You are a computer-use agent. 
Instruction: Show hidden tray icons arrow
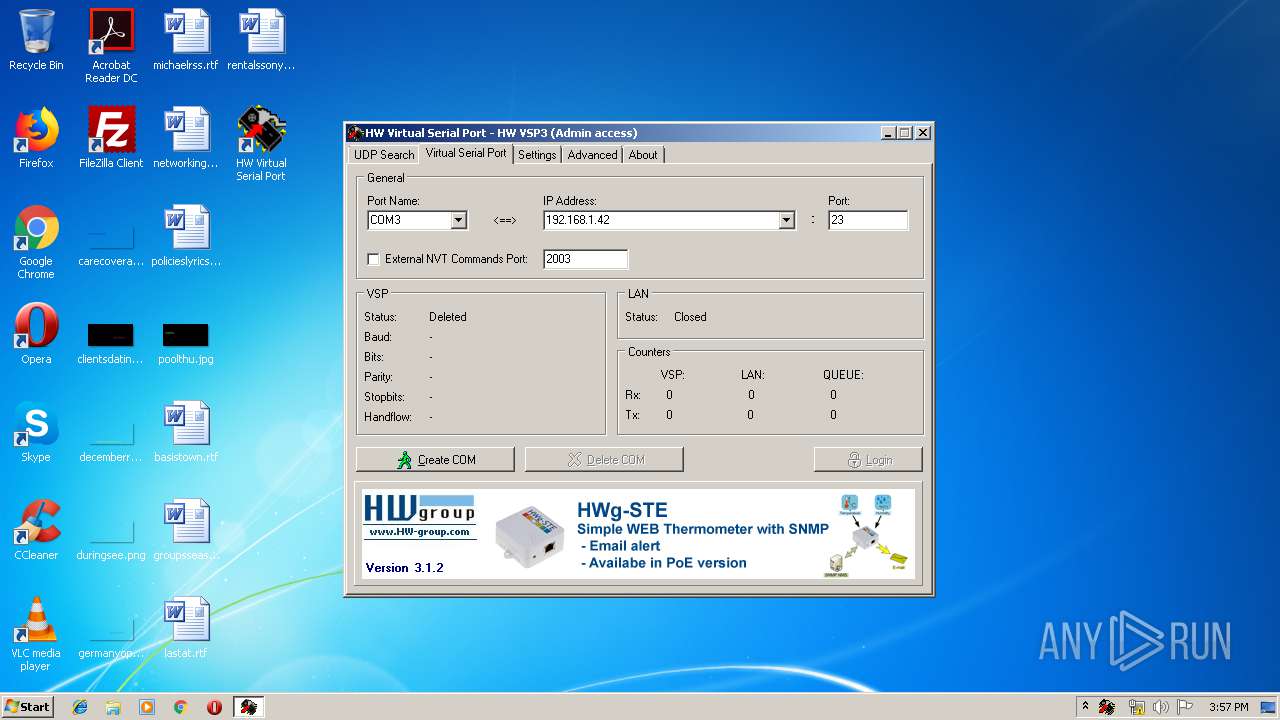point(1085,707)
